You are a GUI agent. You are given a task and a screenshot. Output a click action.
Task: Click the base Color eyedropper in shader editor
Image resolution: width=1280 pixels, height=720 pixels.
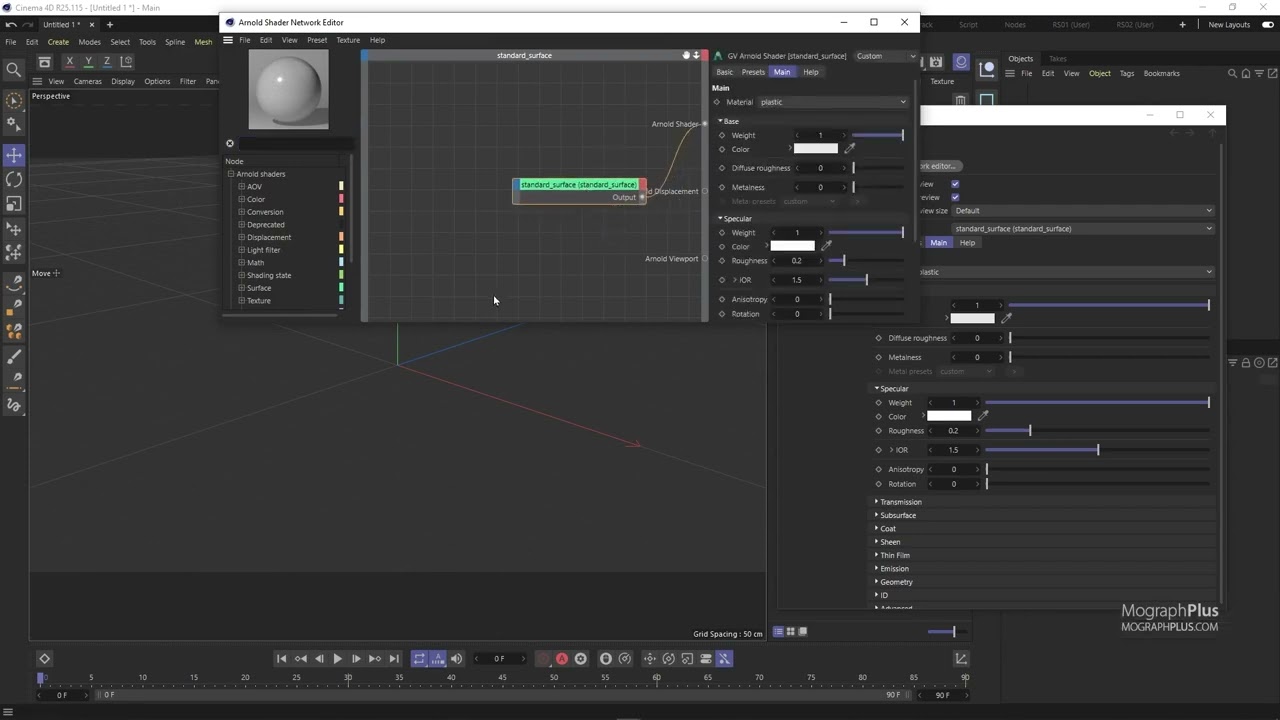pos(850,149)
